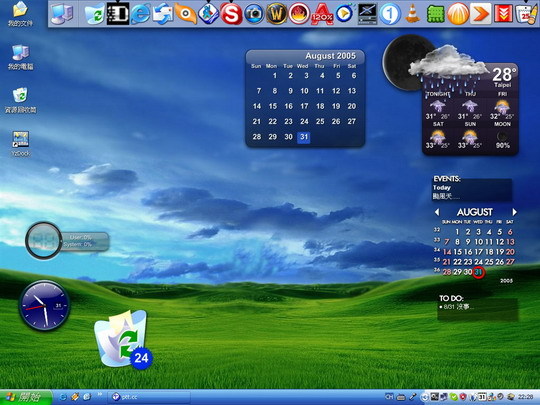This screenshot has height=405, width=540.
Task: Click the 28° Taipei temperature reading
Action: pyautogui.click(x=504, y=74)
